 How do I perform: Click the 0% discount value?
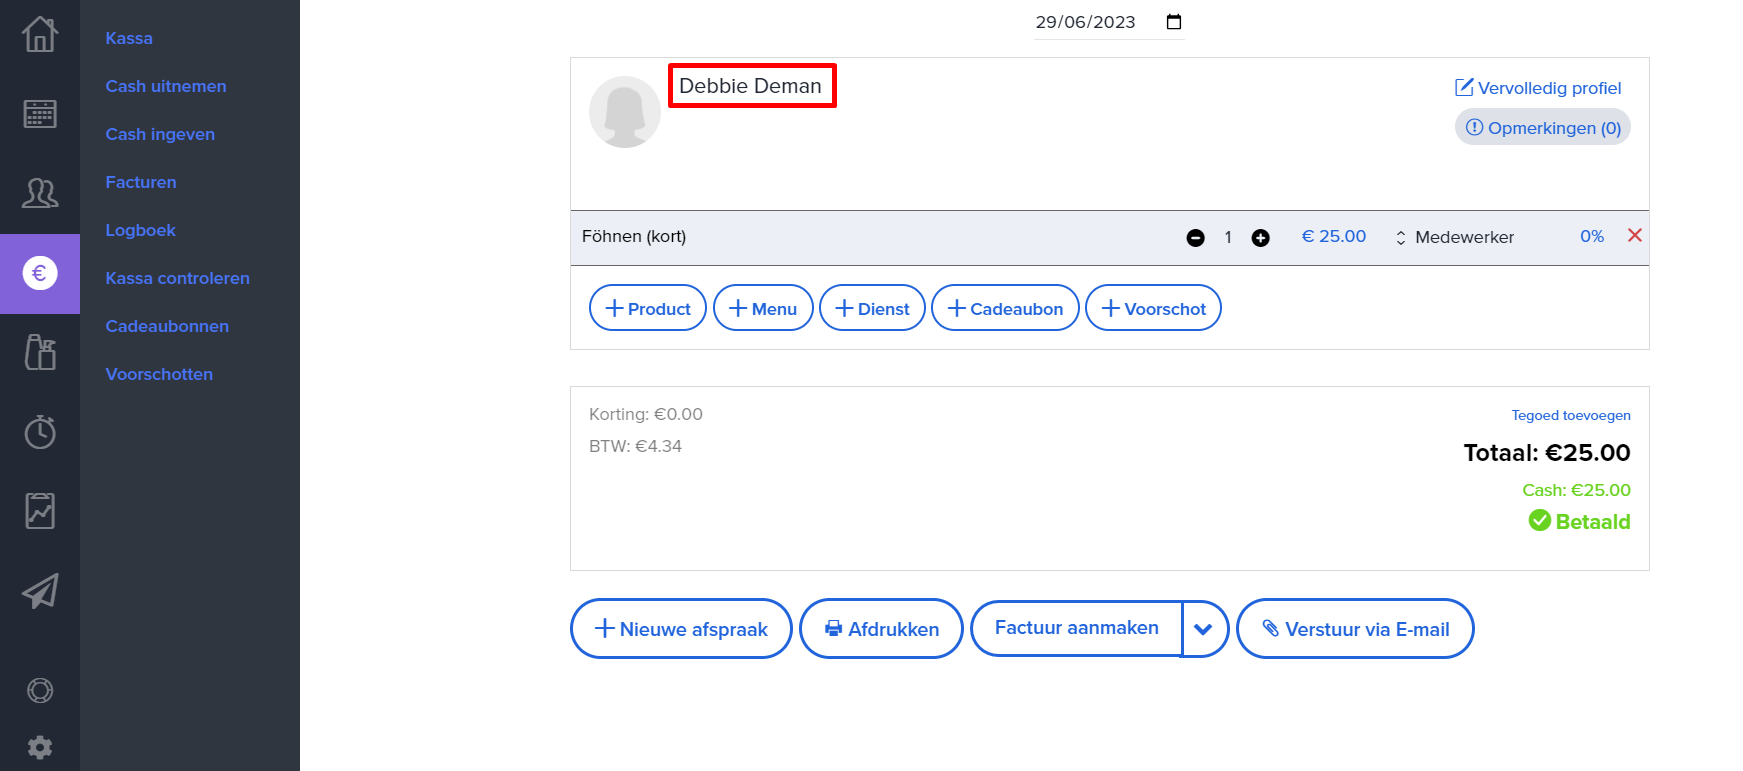1591,237
